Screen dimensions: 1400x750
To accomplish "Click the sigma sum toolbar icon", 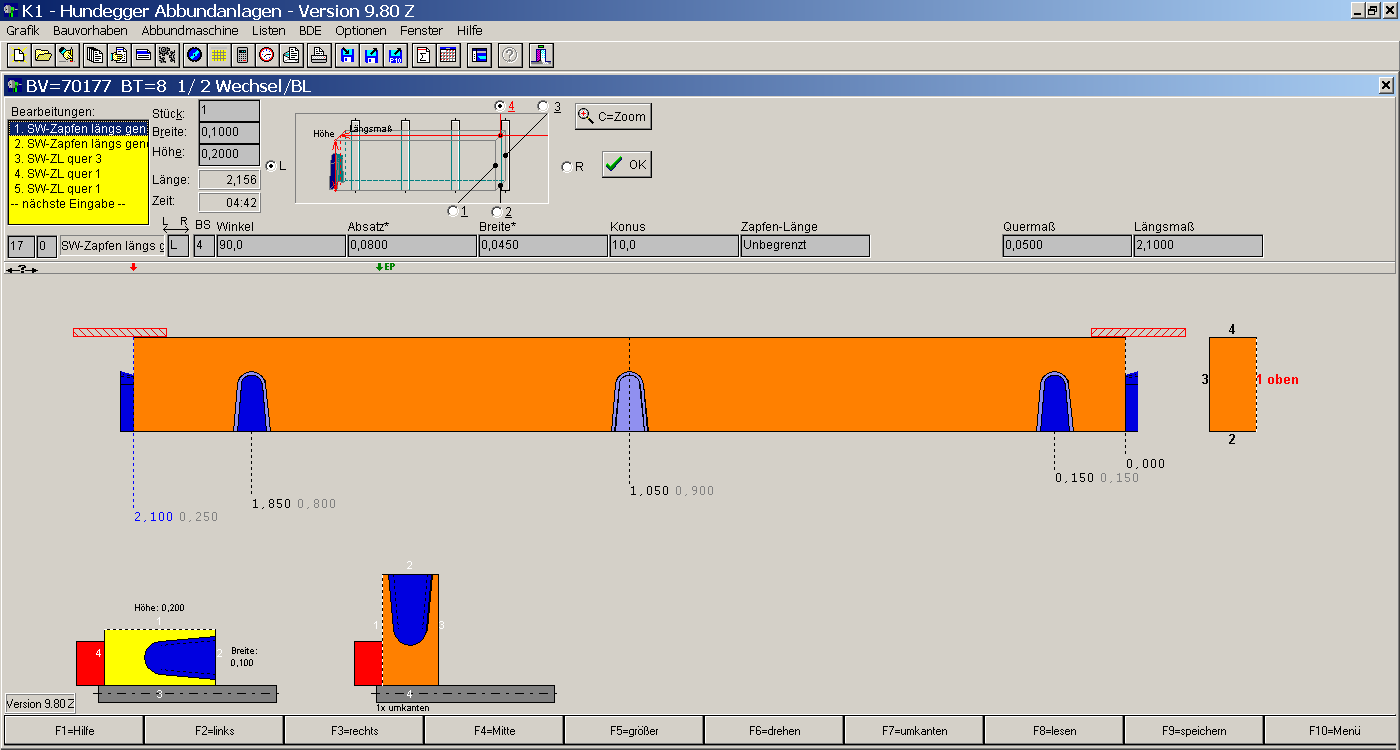I will [423, 55].
